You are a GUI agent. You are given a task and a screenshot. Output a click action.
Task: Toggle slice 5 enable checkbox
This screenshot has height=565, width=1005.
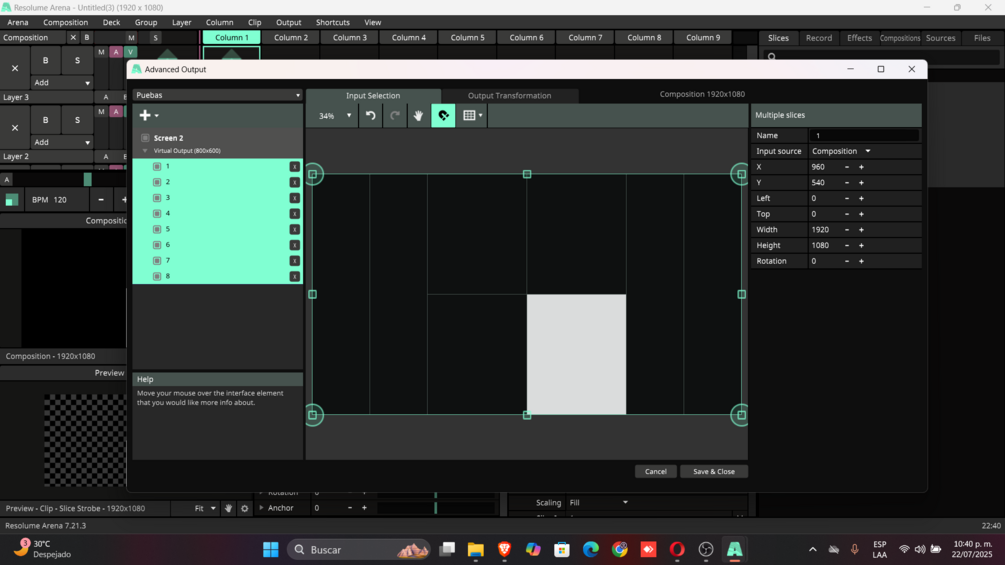point(157,229)
